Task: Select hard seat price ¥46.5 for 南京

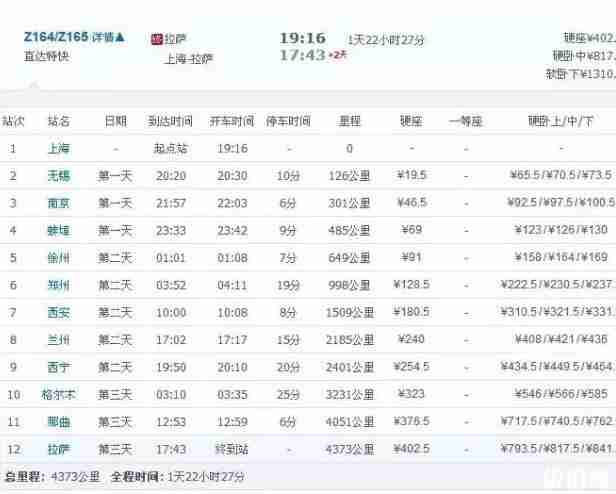Action: click(x=412, y=203)
